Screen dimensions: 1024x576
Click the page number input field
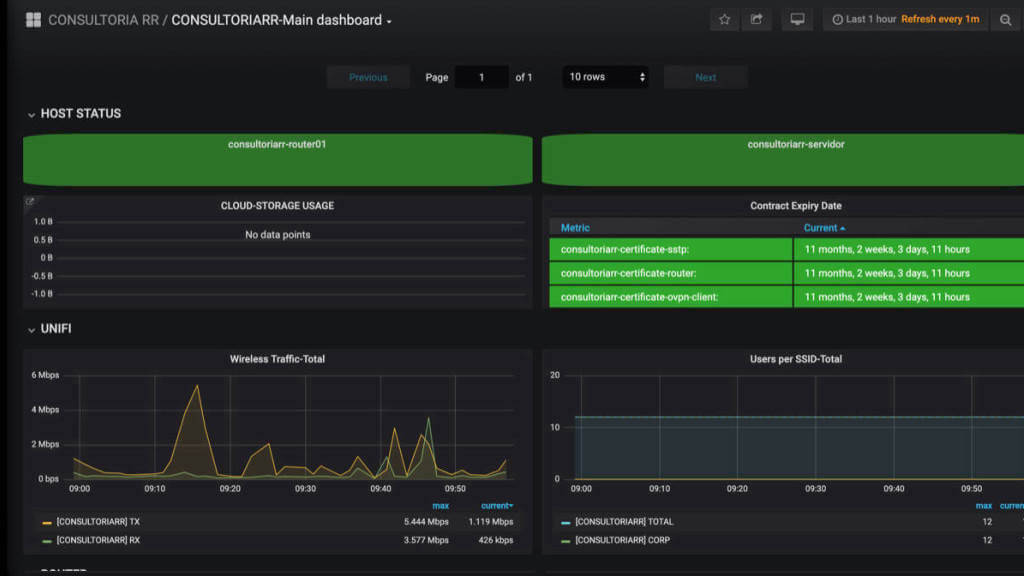pyautogui.click(x=481, y=77)
